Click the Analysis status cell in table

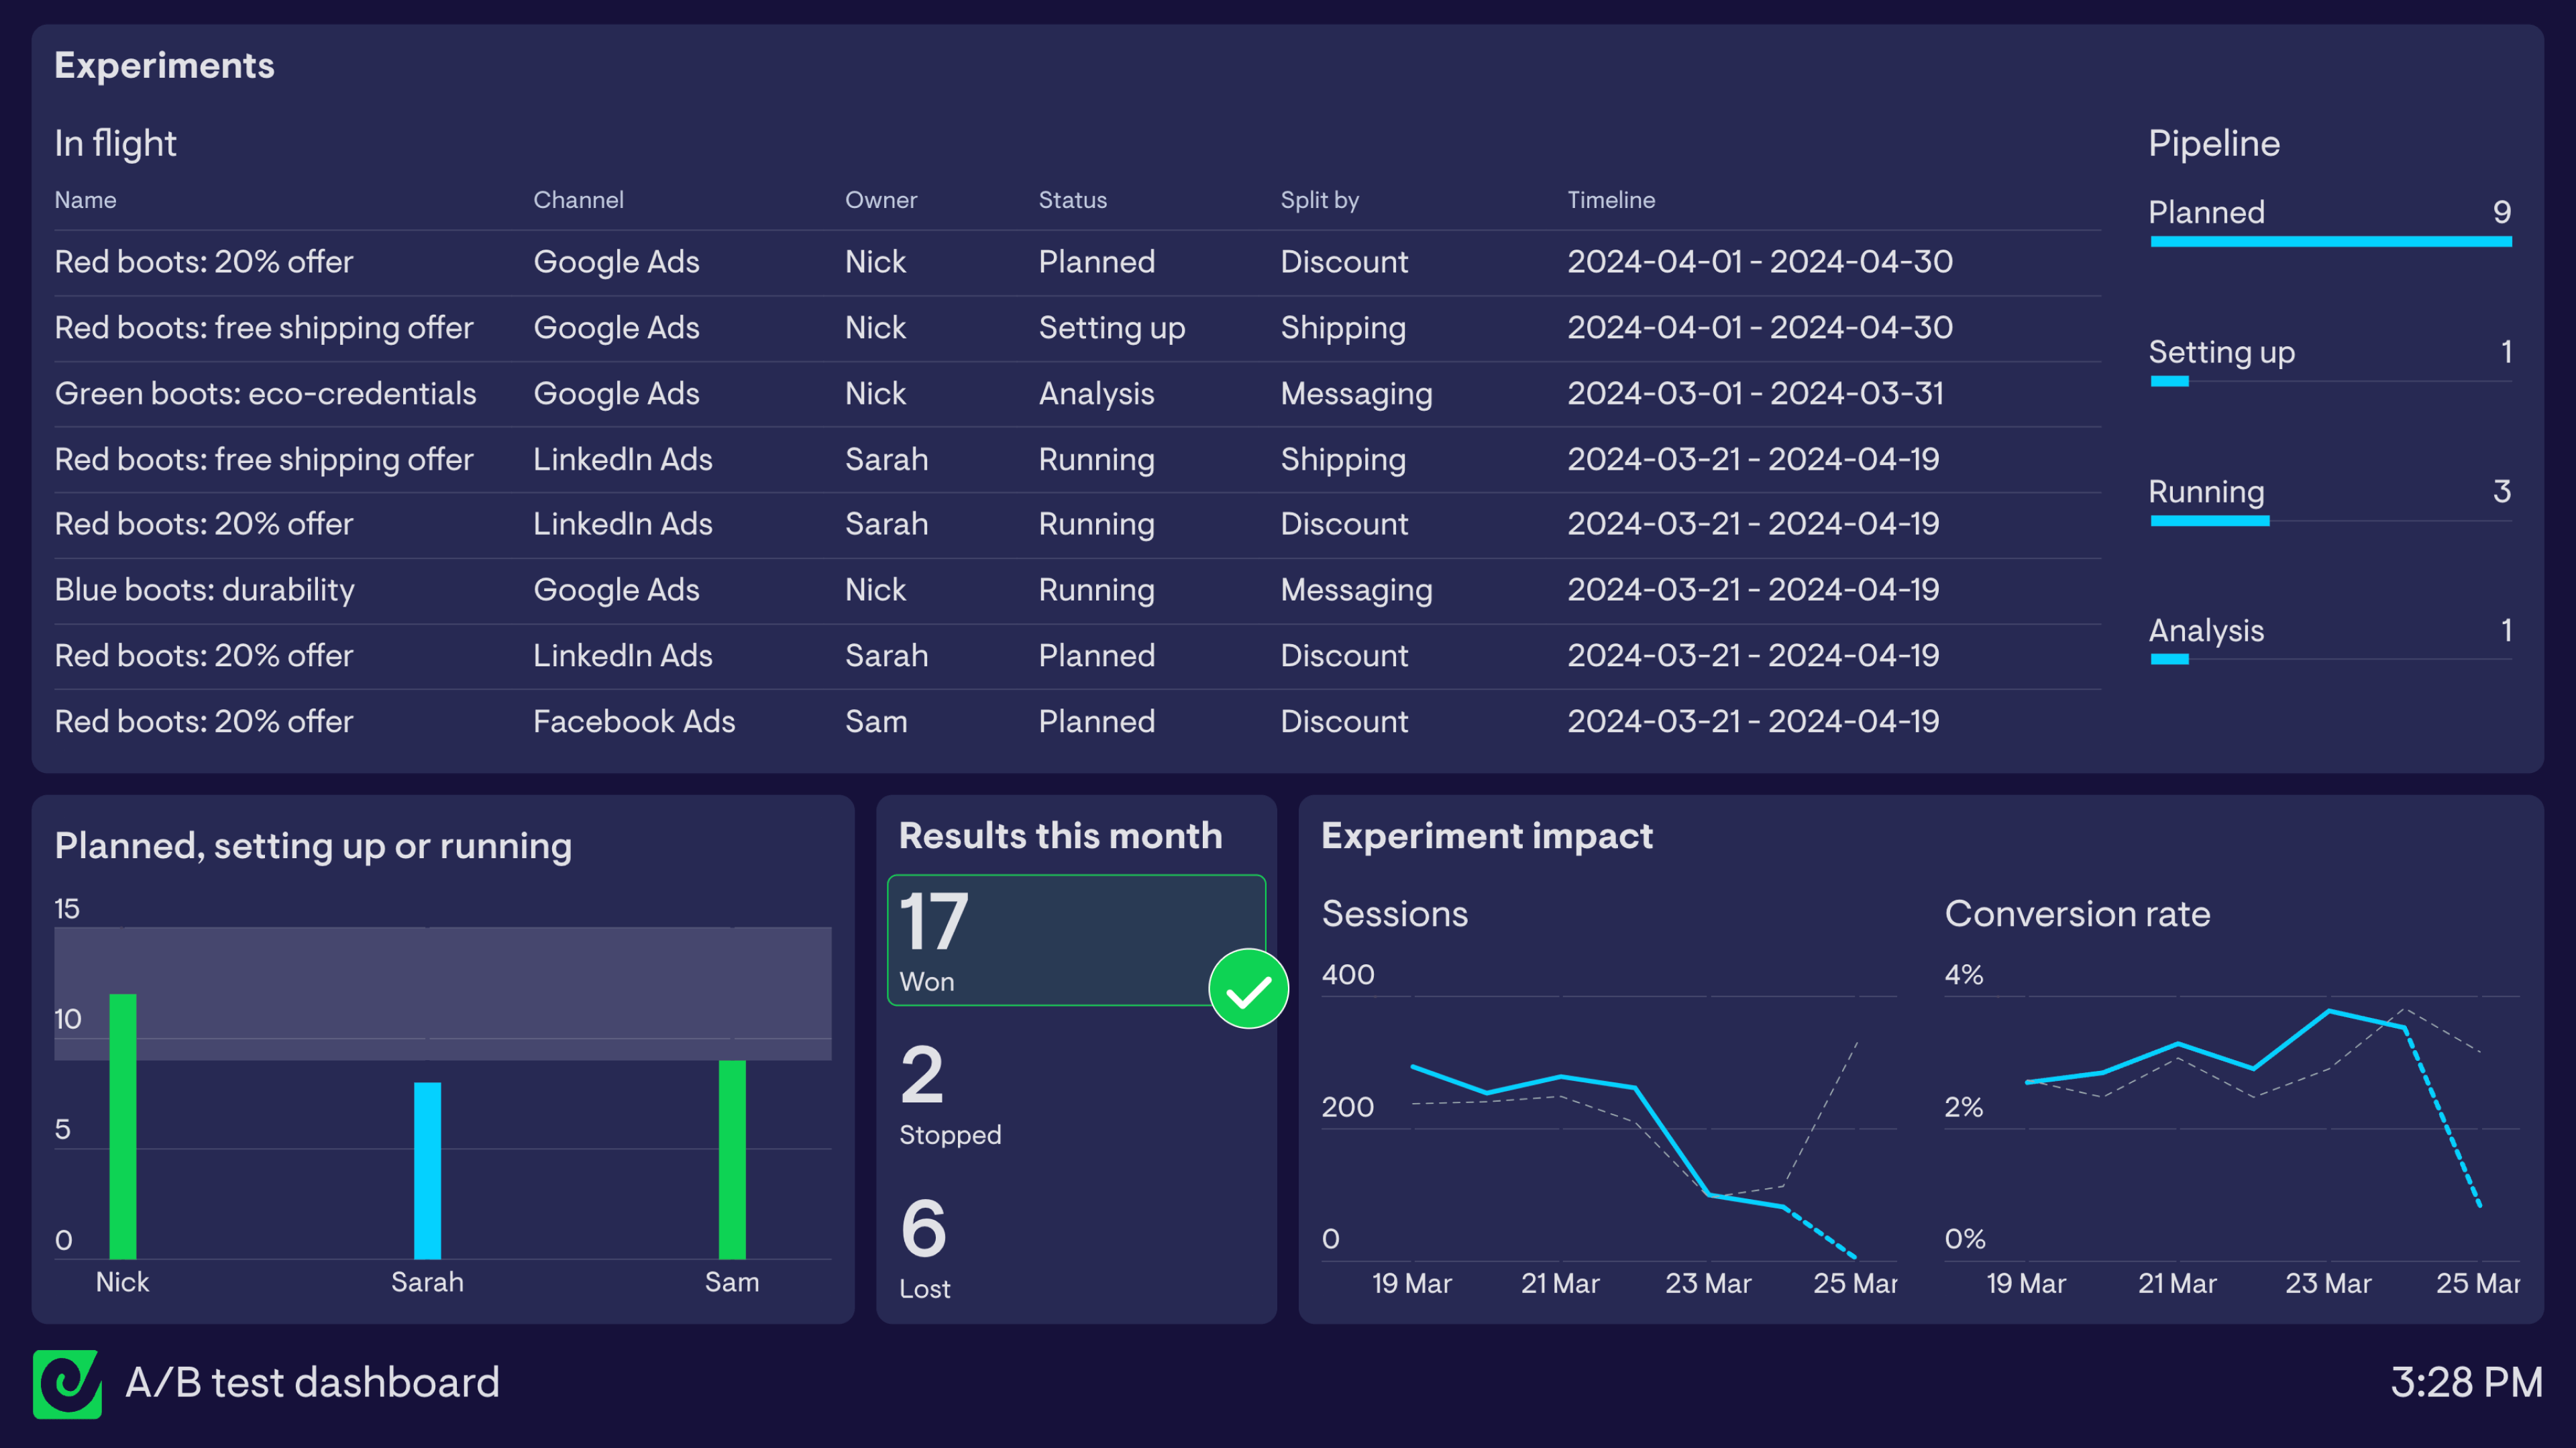pyautogui.click(x=1096, y=394)
